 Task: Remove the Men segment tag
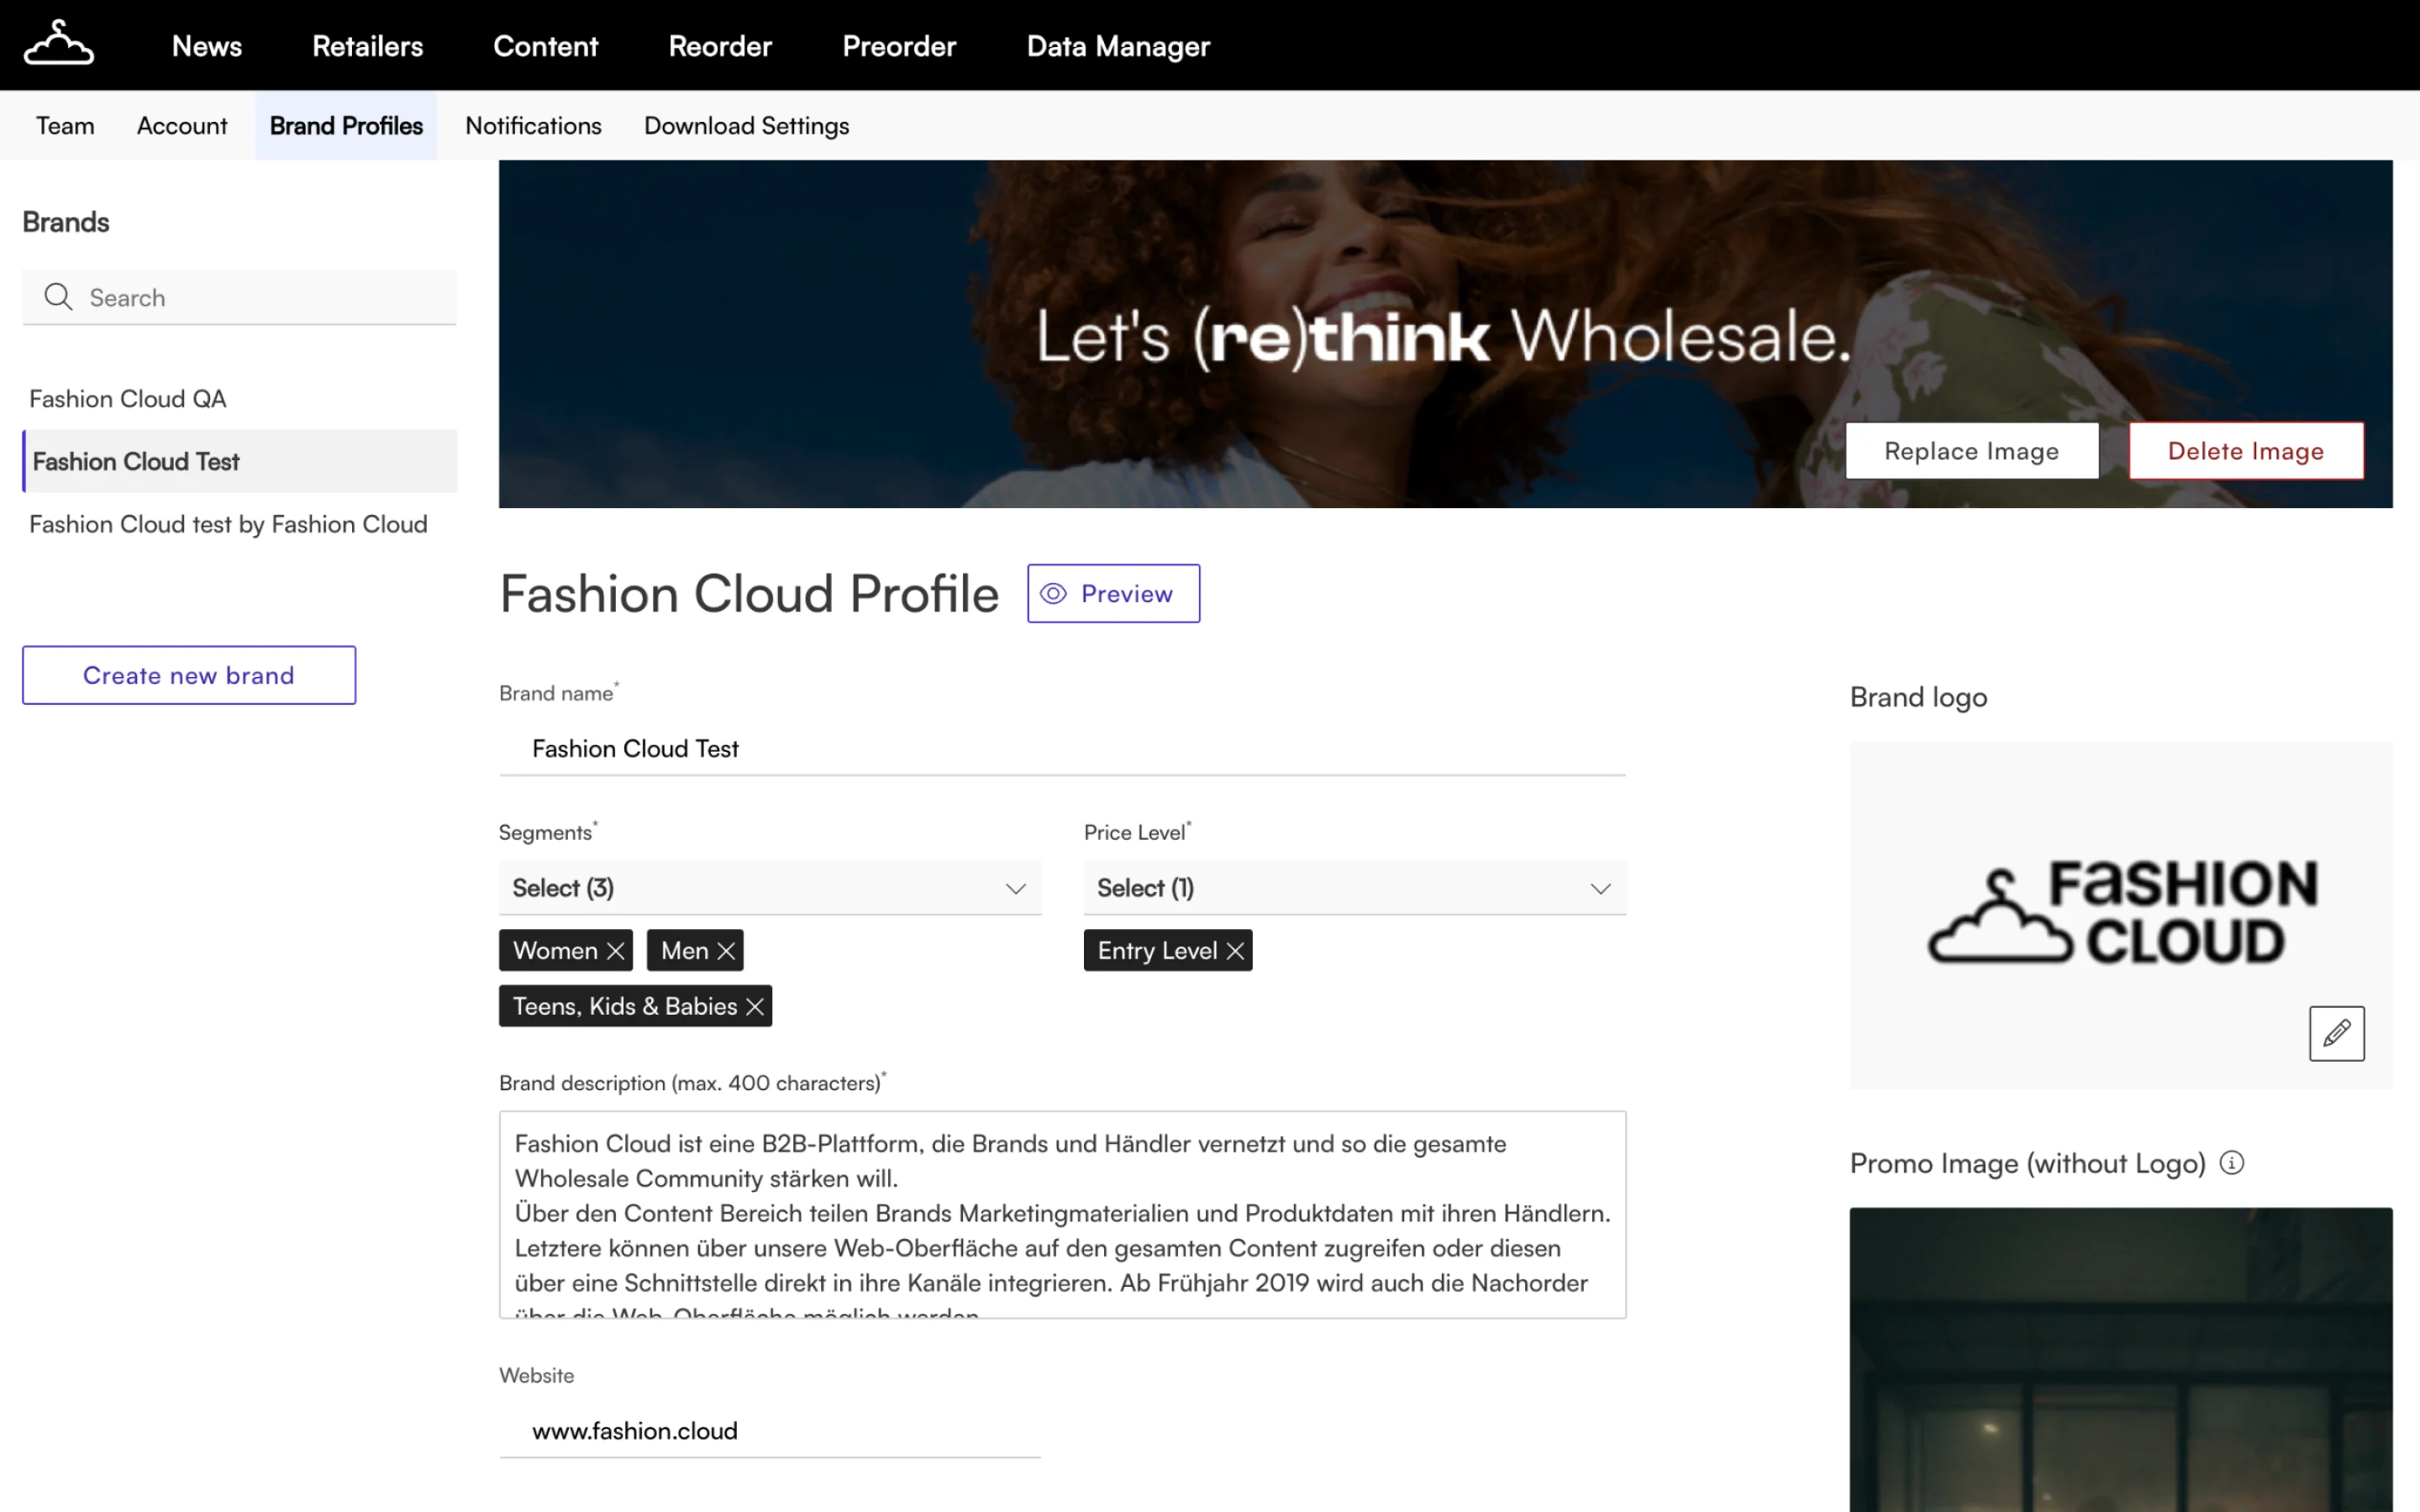(727, 951)
